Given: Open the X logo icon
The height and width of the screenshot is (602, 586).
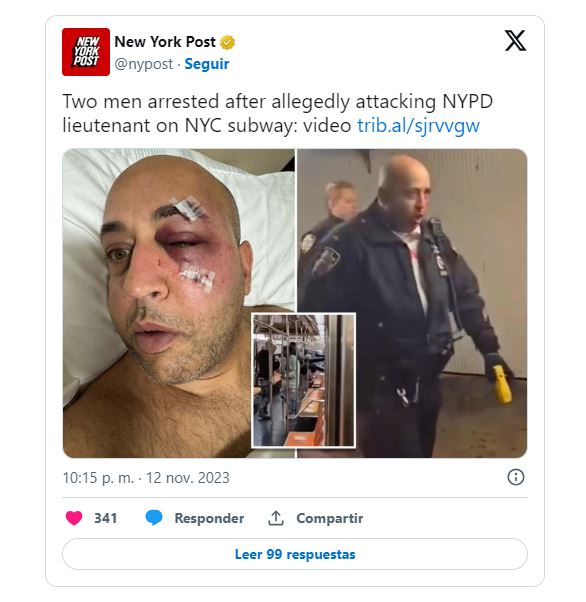Looking at the screenshot, I should coord(515,41).
